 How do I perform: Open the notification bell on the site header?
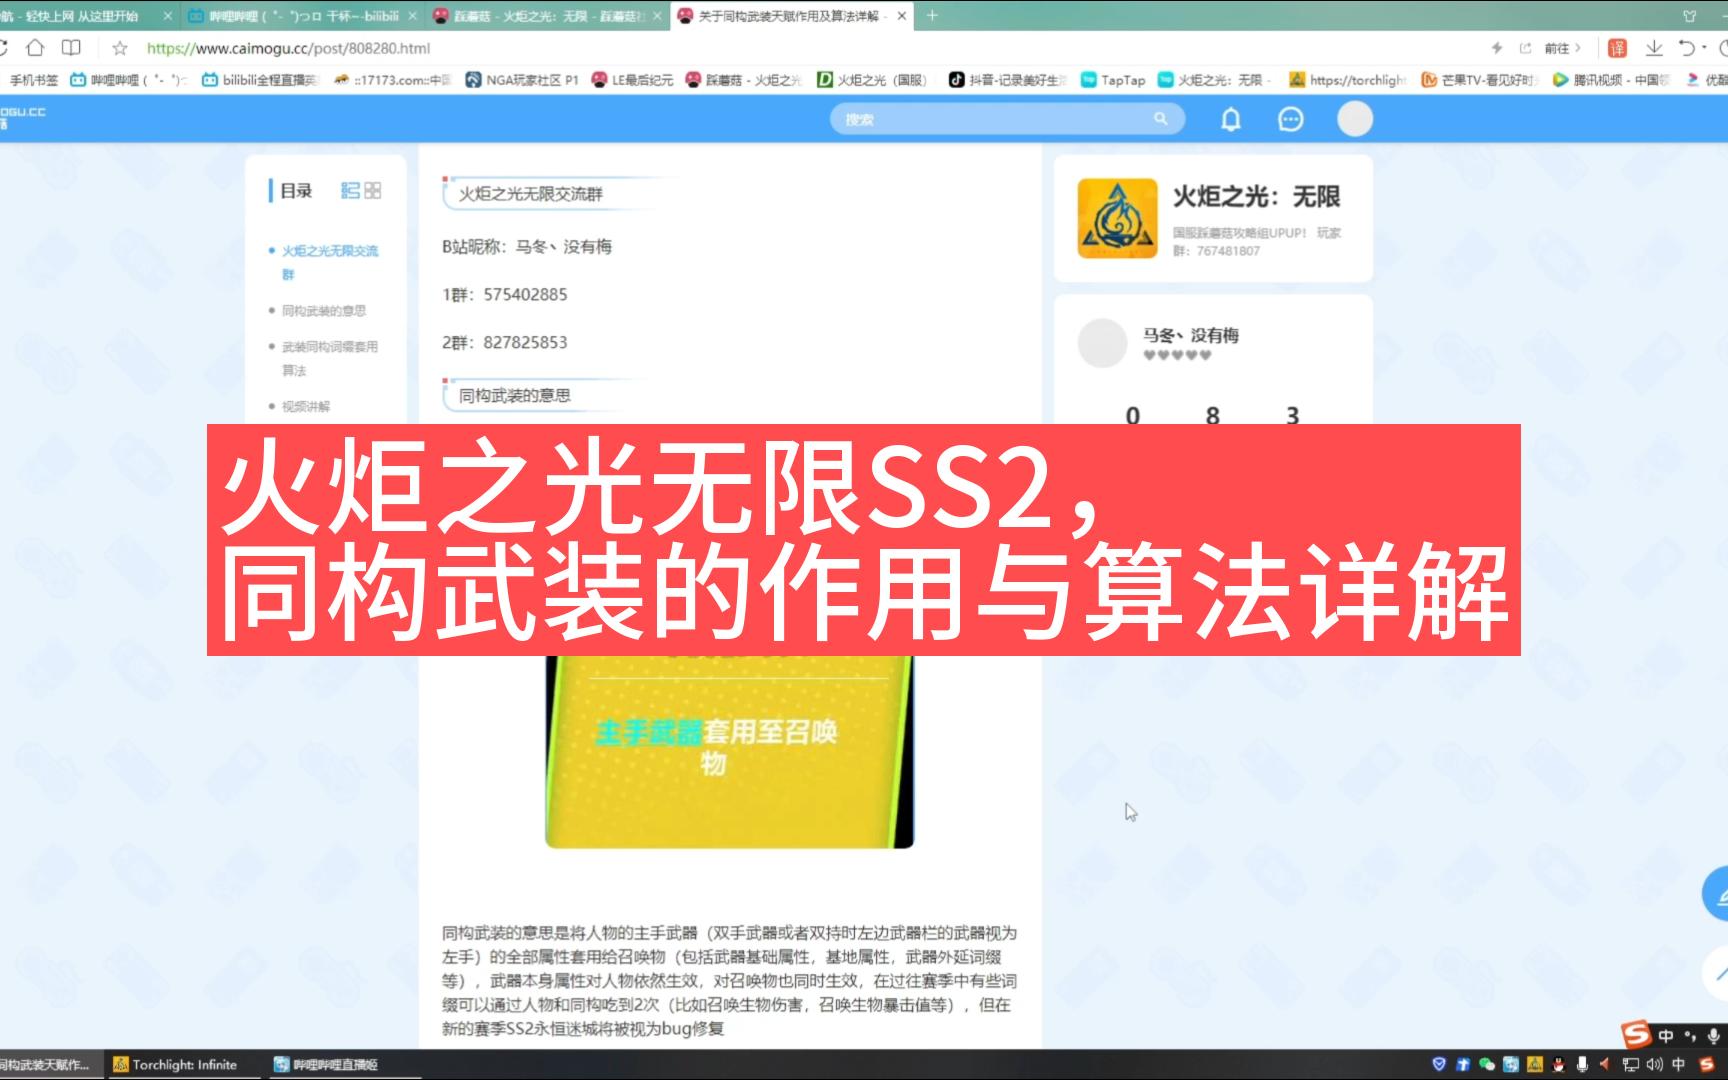pyautogui.click(x=1231, y=119)
